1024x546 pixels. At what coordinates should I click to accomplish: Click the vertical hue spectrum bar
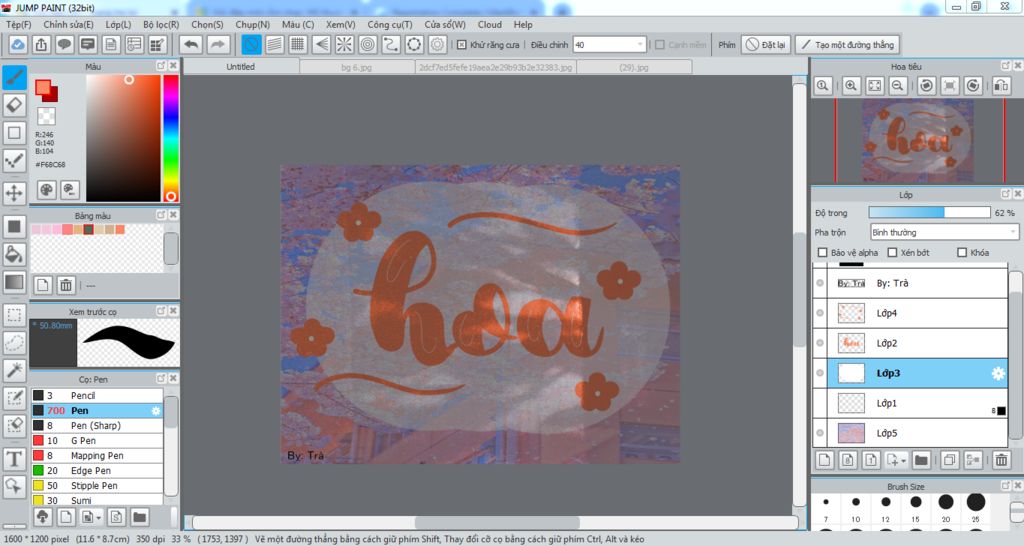tap(170, 138)
